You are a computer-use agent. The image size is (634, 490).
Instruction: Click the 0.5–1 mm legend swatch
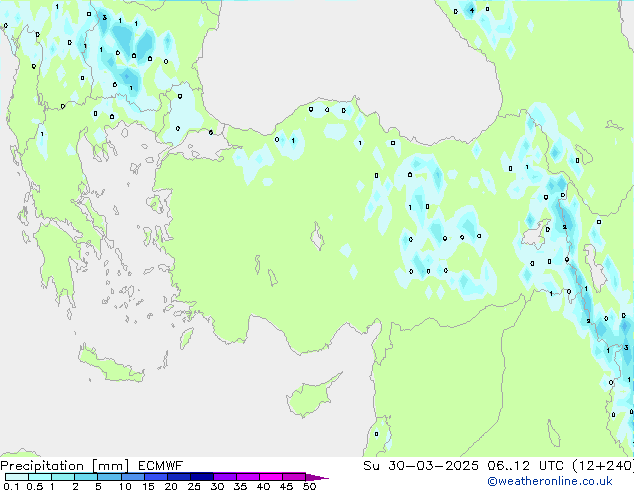tap(40, 477)
